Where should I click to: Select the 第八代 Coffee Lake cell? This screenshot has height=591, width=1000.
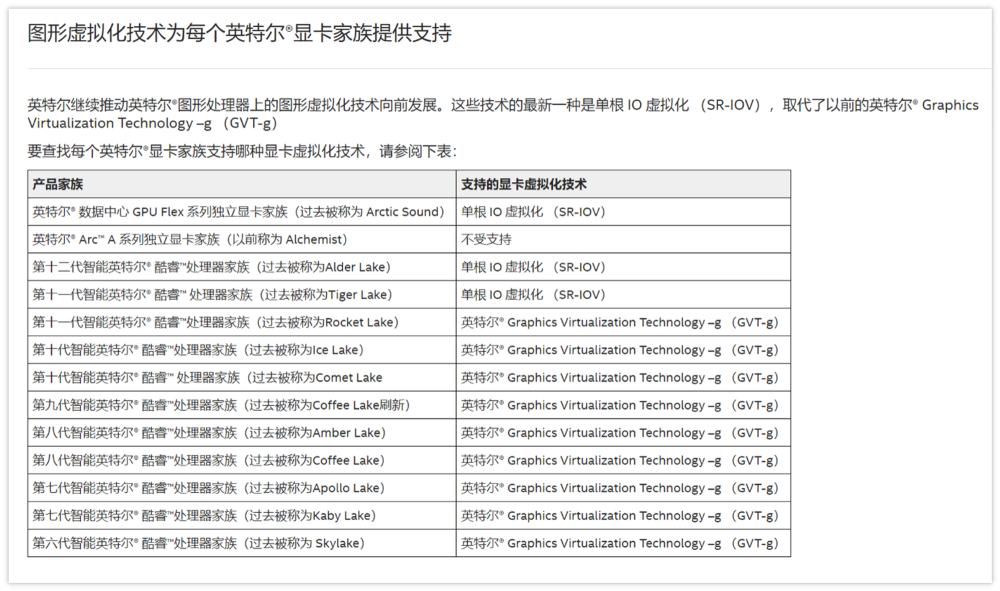242,460
